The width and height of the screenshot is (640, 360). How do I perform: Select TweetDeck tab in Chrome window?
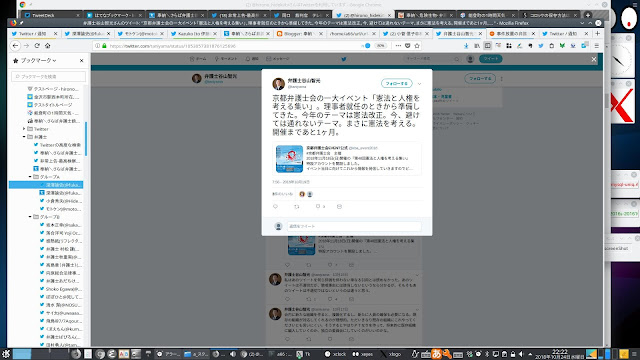51,15
